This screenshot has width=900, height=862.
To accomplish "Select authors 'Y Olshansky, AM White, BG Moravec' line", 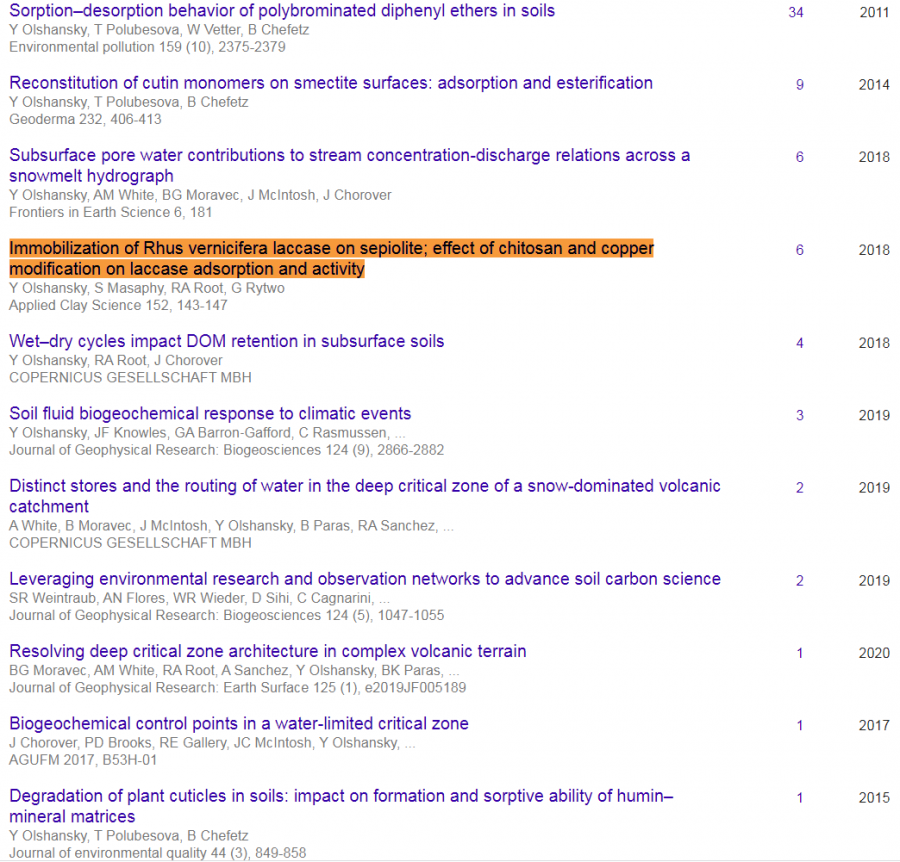I will [x=200, y=195].
